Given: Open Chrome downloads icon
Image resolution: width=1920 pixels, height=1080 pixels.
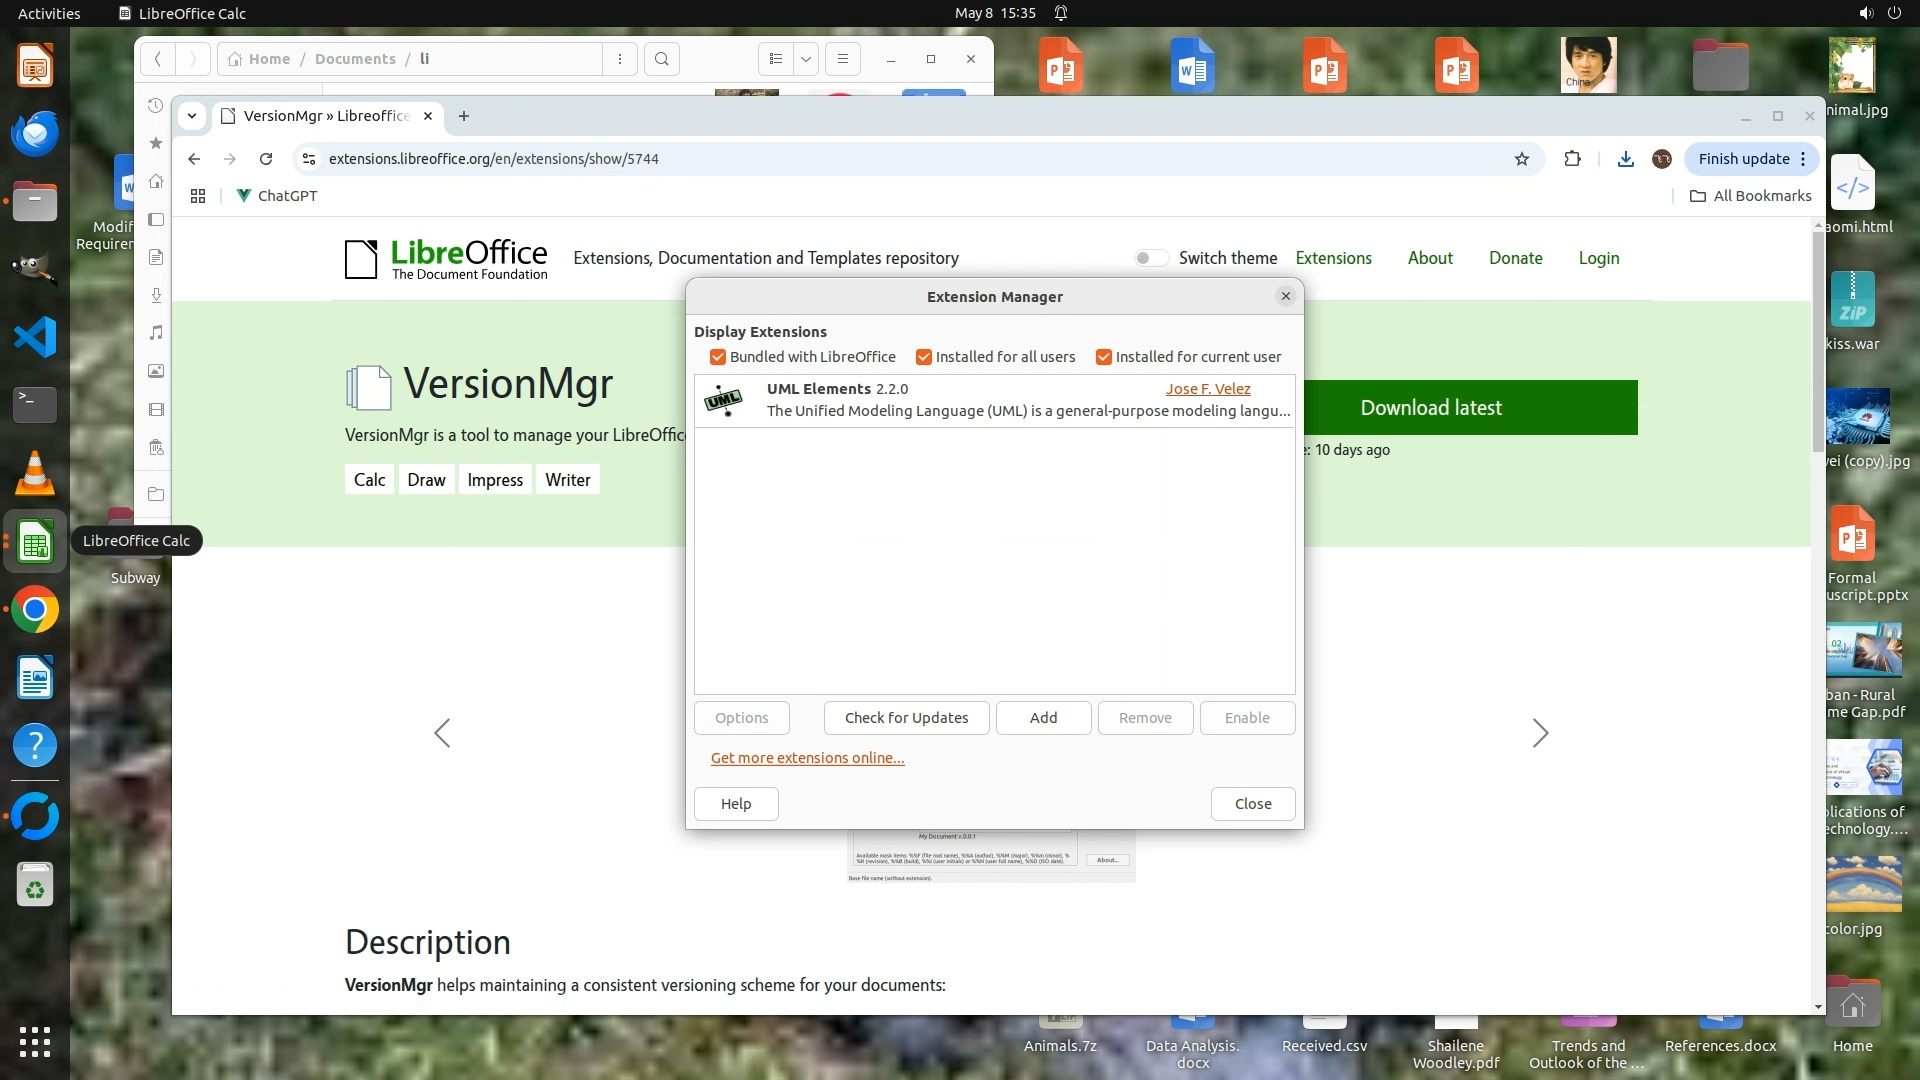Looking at the screenshot, I should [x=1625, y=159].
